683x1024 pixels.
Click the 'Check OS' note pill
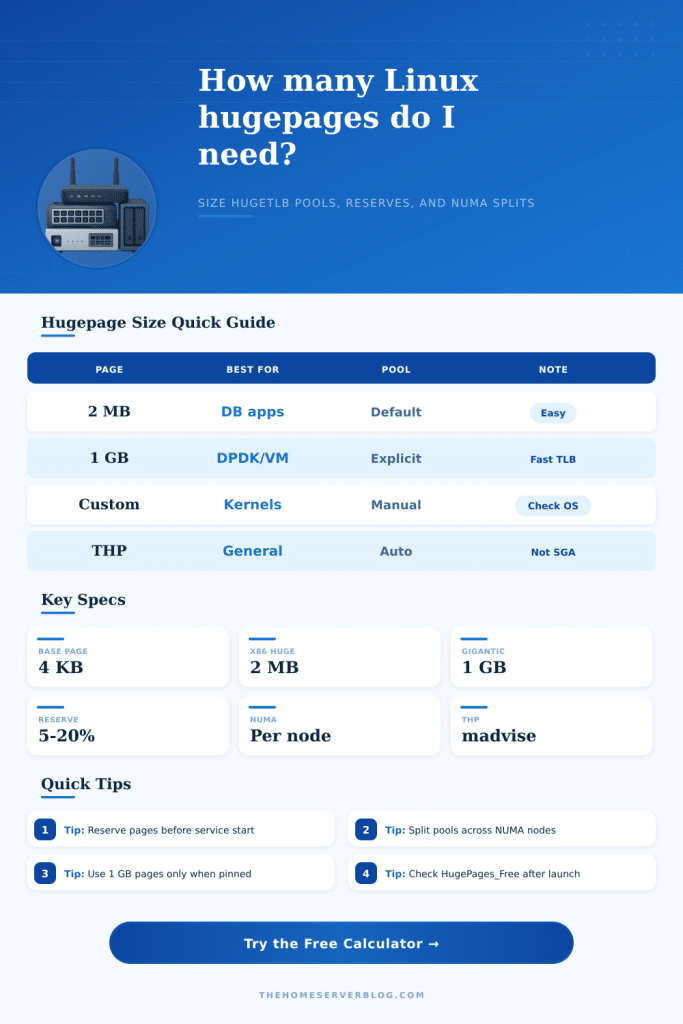(552, 505)
